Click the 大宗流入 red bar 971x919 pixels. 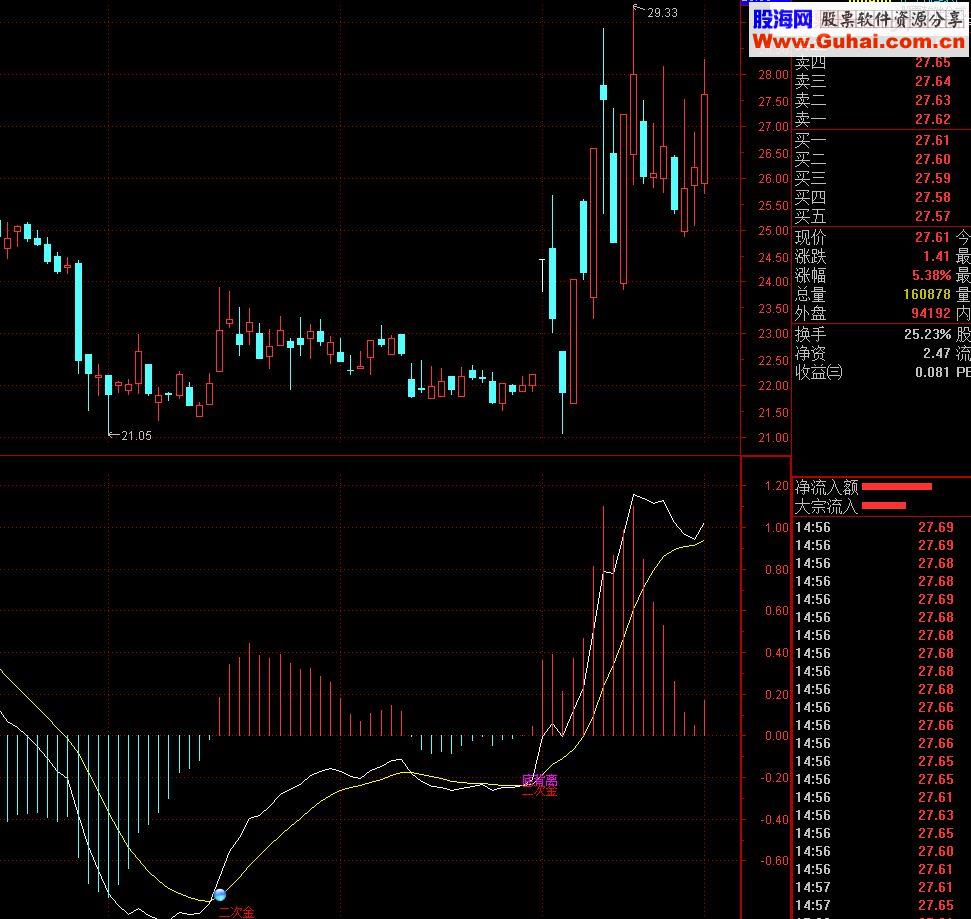pos(884,506)
